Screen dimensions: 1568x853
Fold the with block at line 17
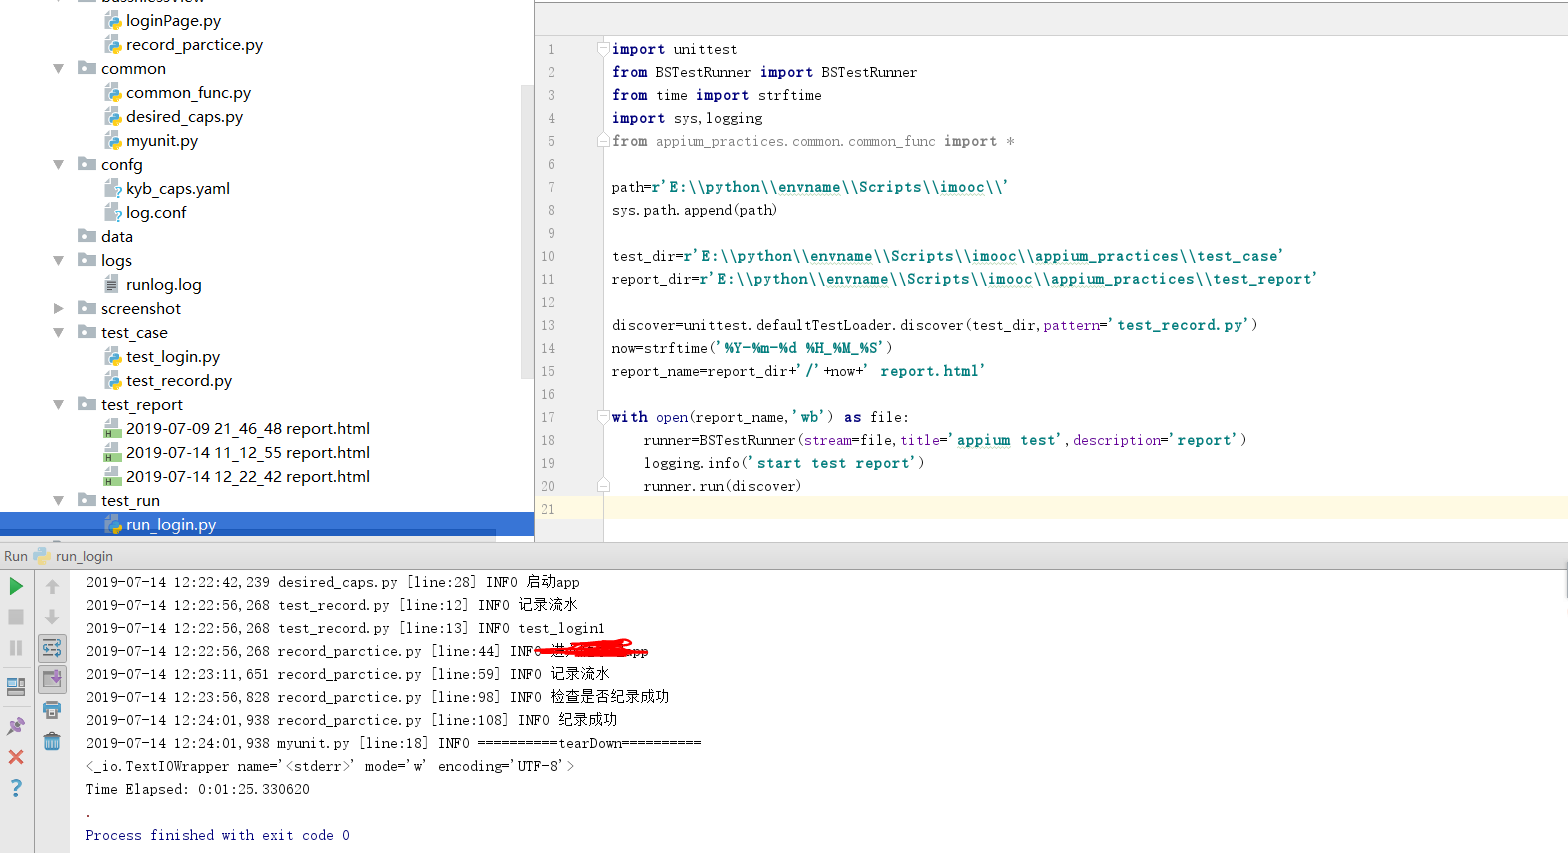point(603,416)
